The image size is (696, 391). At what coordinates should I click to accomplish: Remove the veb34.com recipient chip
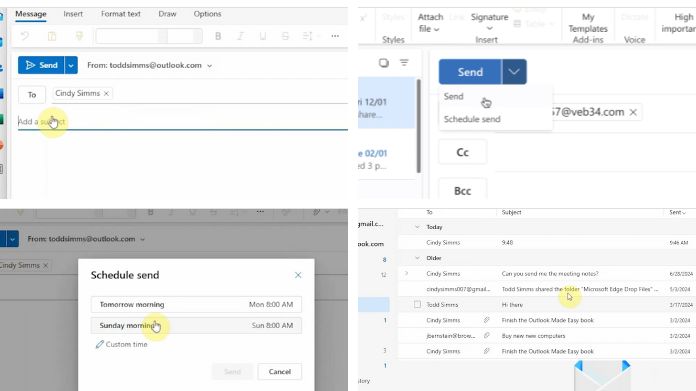click(x=633, y=112)
